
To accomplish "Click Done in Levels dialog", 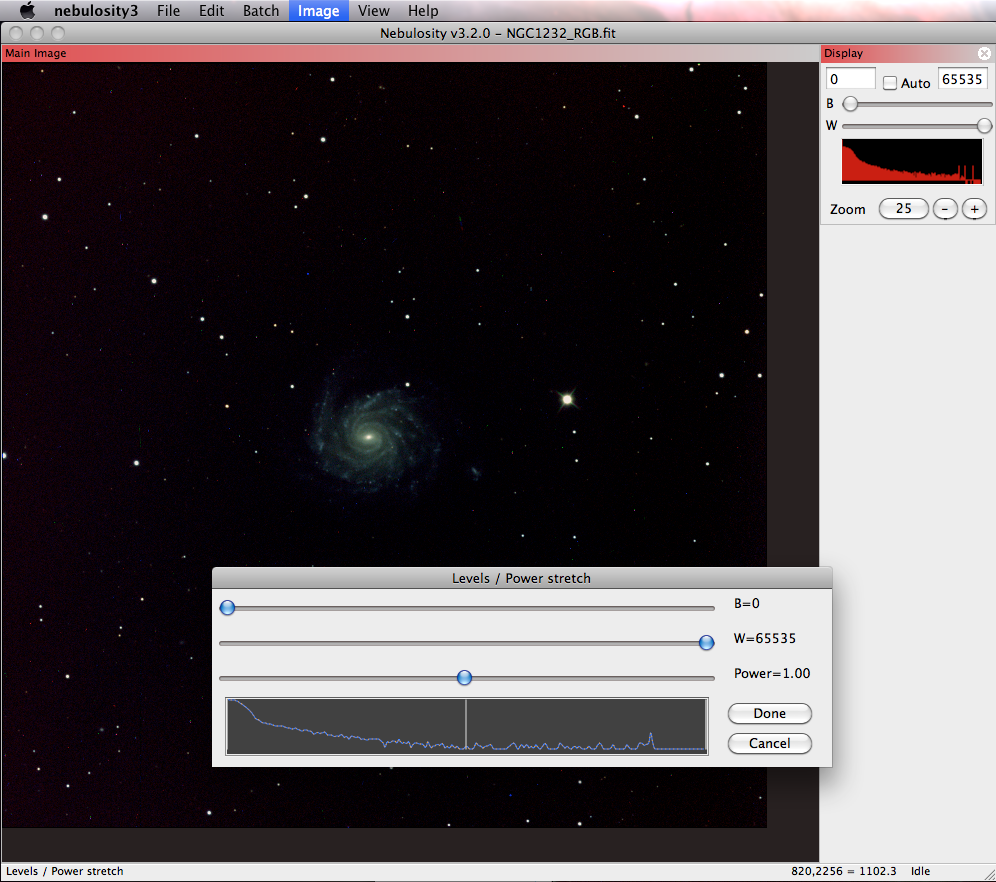I will click(769, 714).
